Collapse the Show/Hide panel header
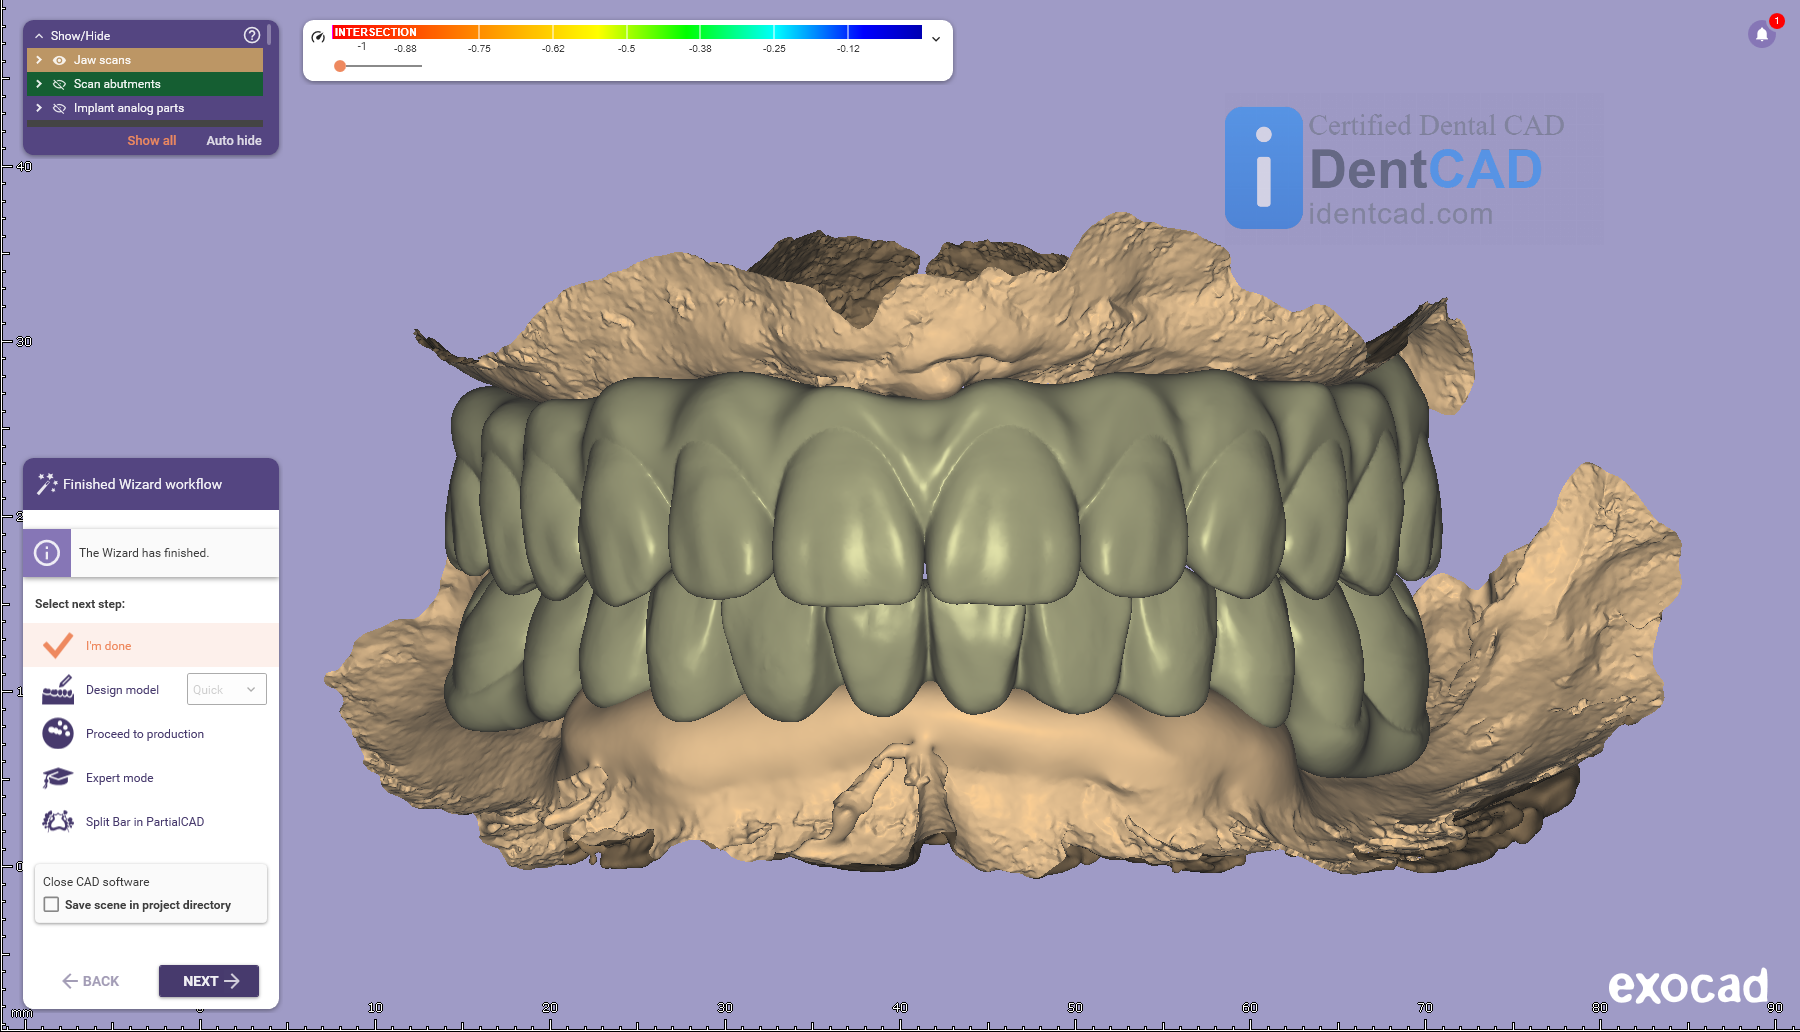The image size is (1800, 1032). click(x=39, y=36)
